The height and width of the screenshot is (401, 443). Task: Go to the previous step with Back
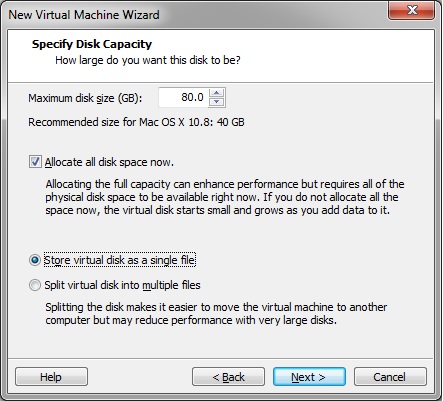228,377
